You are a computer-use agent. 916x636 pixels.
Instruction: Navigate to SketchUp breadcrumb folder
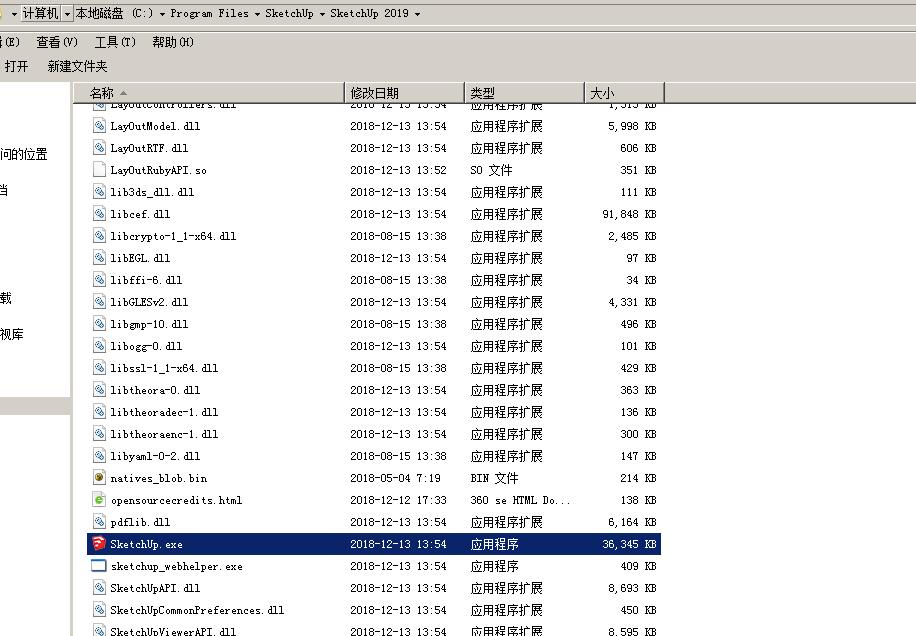[289, 13]
